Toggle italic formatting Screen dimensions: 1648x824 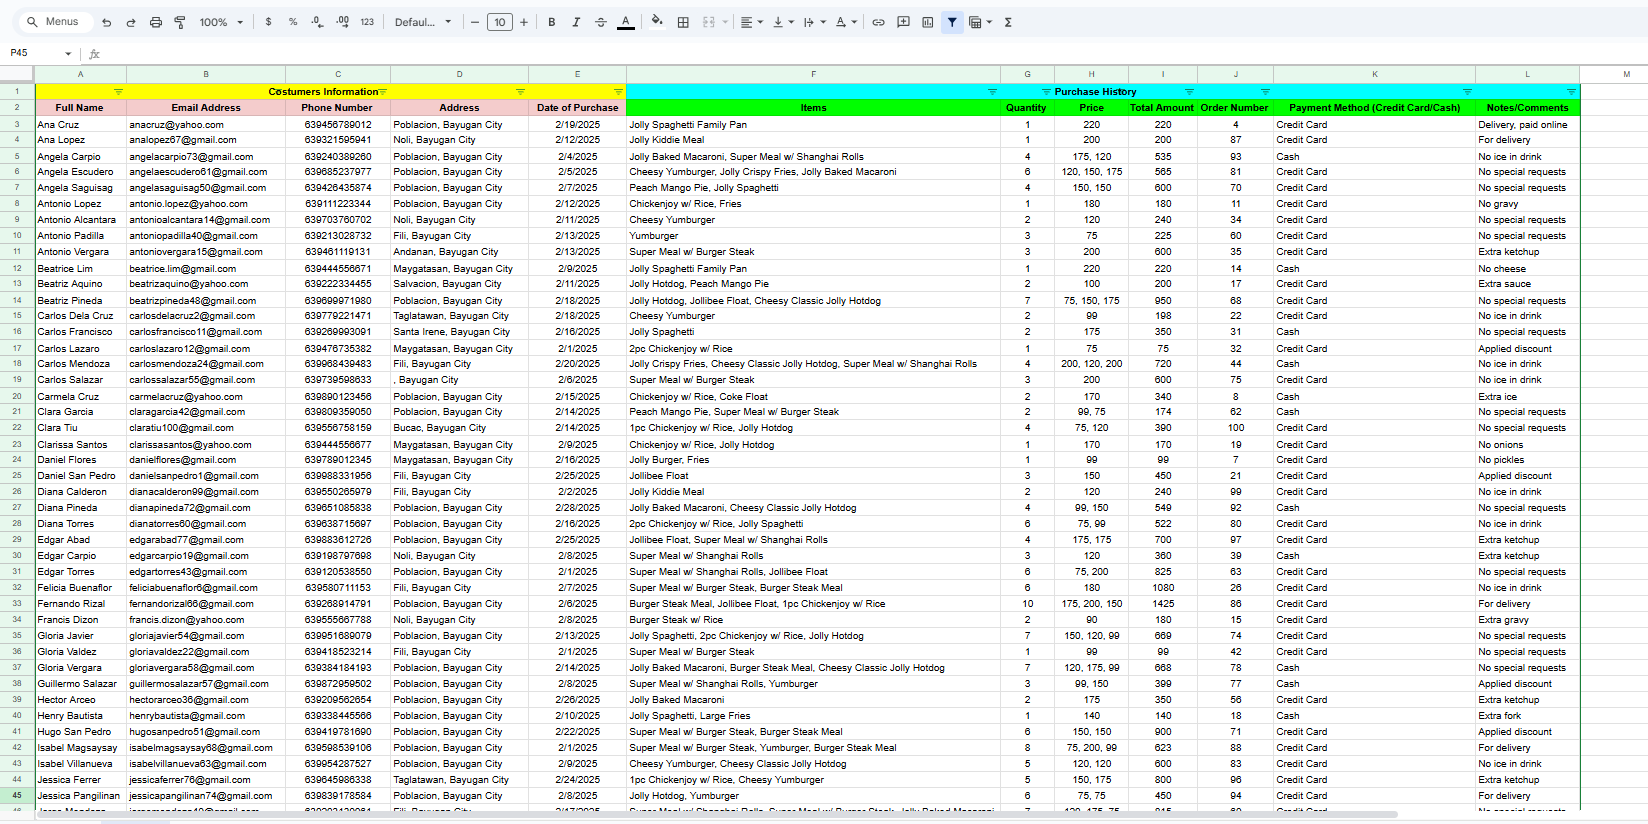pos(576,22)
